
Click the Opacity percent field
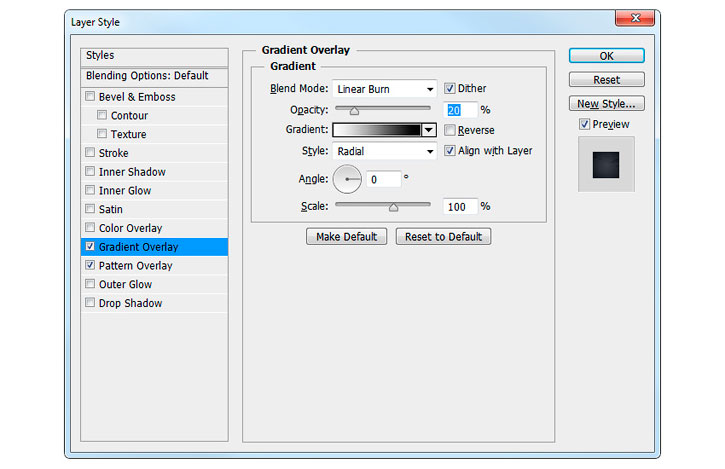(460, 110)
